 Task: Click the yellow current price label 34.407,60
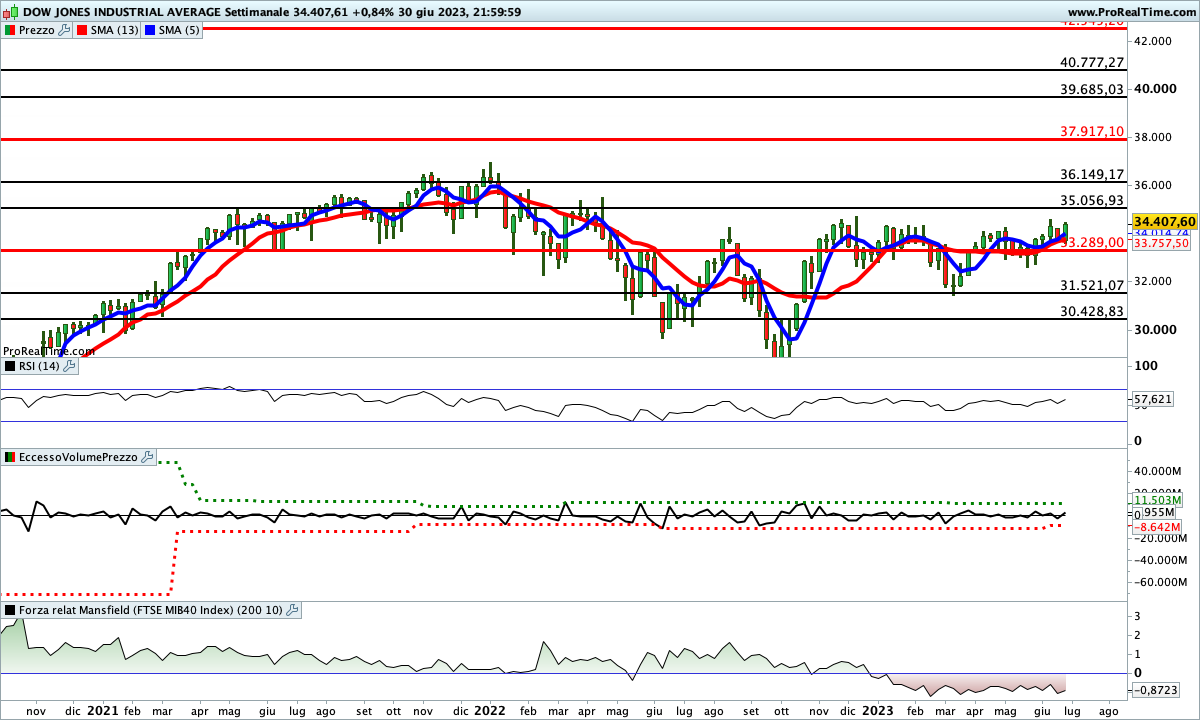tap(1165, 221)
